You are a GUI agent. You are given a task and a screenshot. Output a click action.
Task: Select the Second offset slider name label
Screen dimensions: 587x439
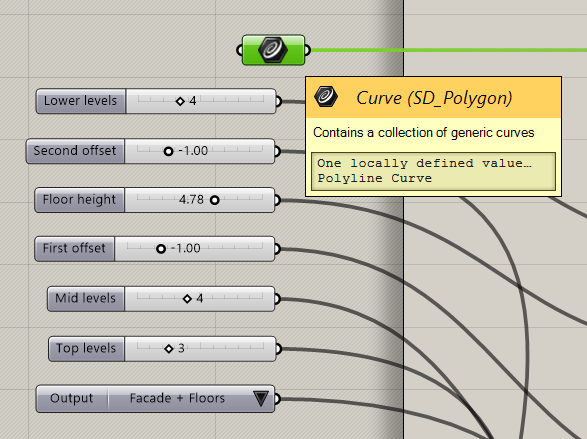(x=75, y=151)
